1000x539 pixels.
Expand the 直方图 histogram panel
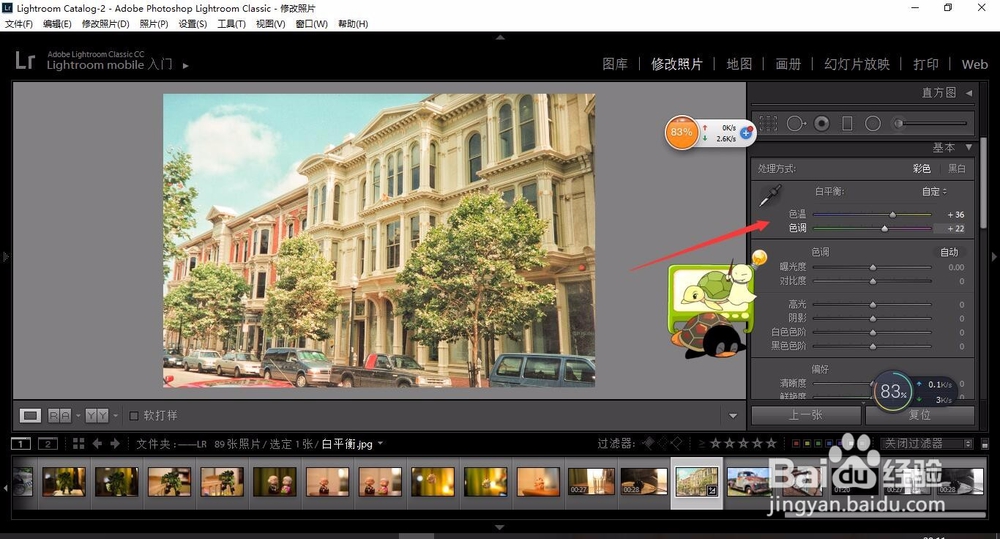969,93
